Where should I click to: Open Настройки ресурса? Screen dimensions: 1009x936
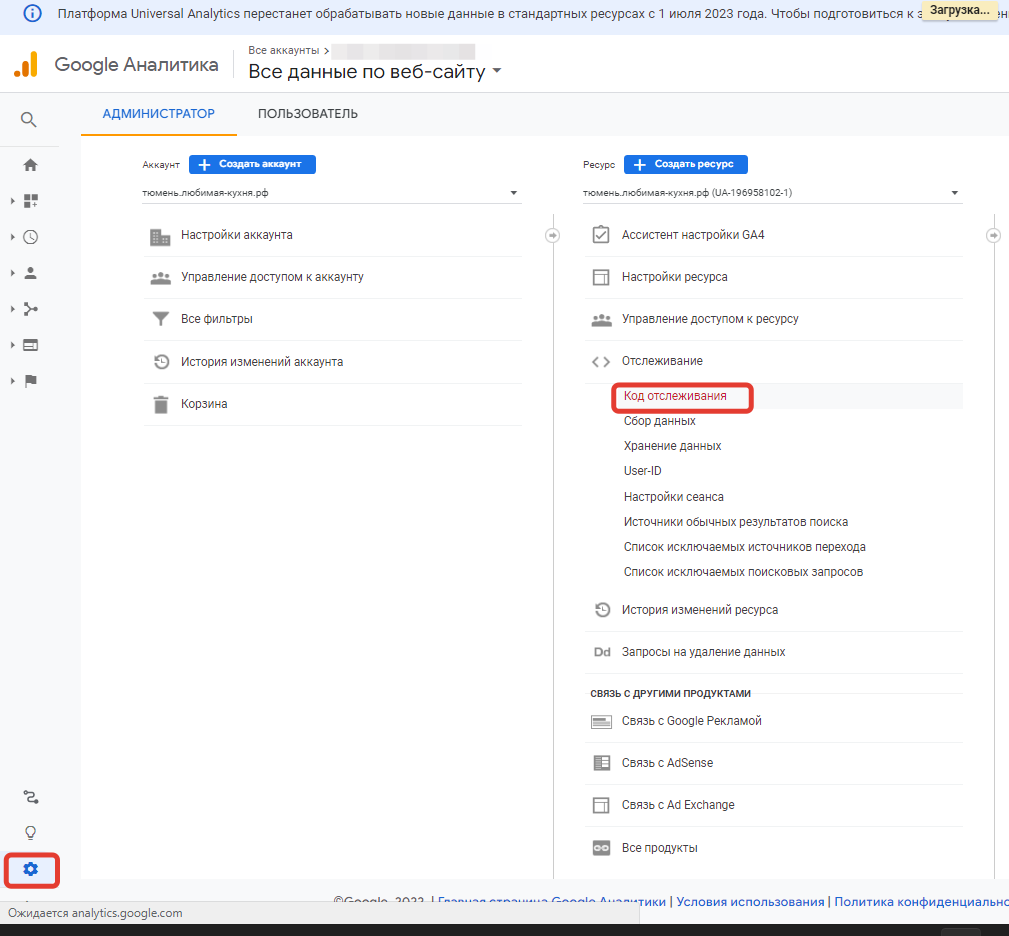pos(674,277)
